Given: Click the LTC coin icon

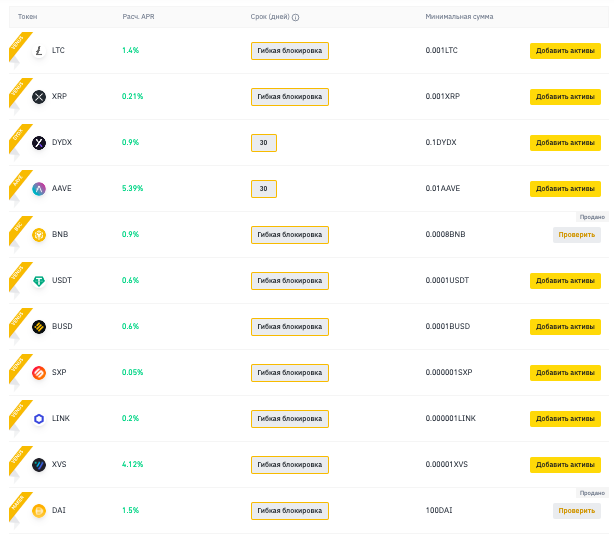Looking at the screenshot, I should pos(39,51).
